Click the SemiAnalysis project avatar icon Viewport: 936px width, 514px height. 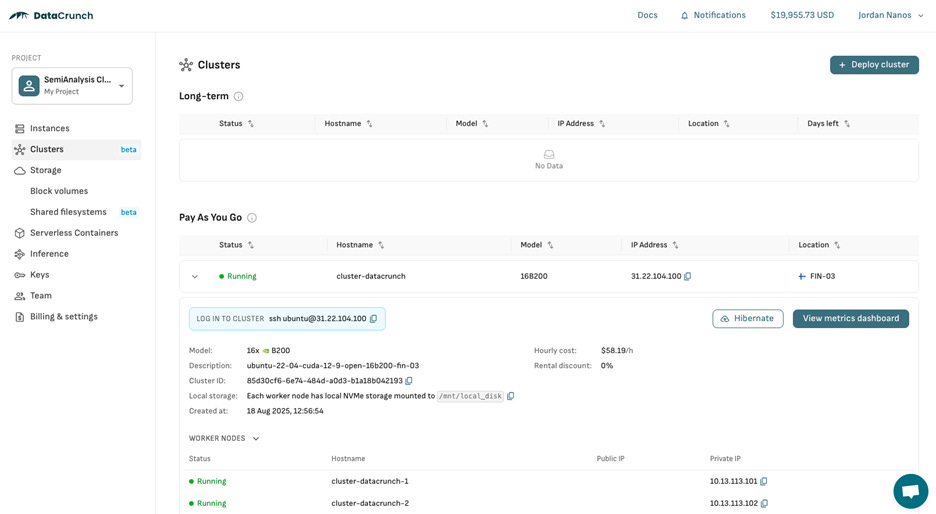tap(29, 85)
